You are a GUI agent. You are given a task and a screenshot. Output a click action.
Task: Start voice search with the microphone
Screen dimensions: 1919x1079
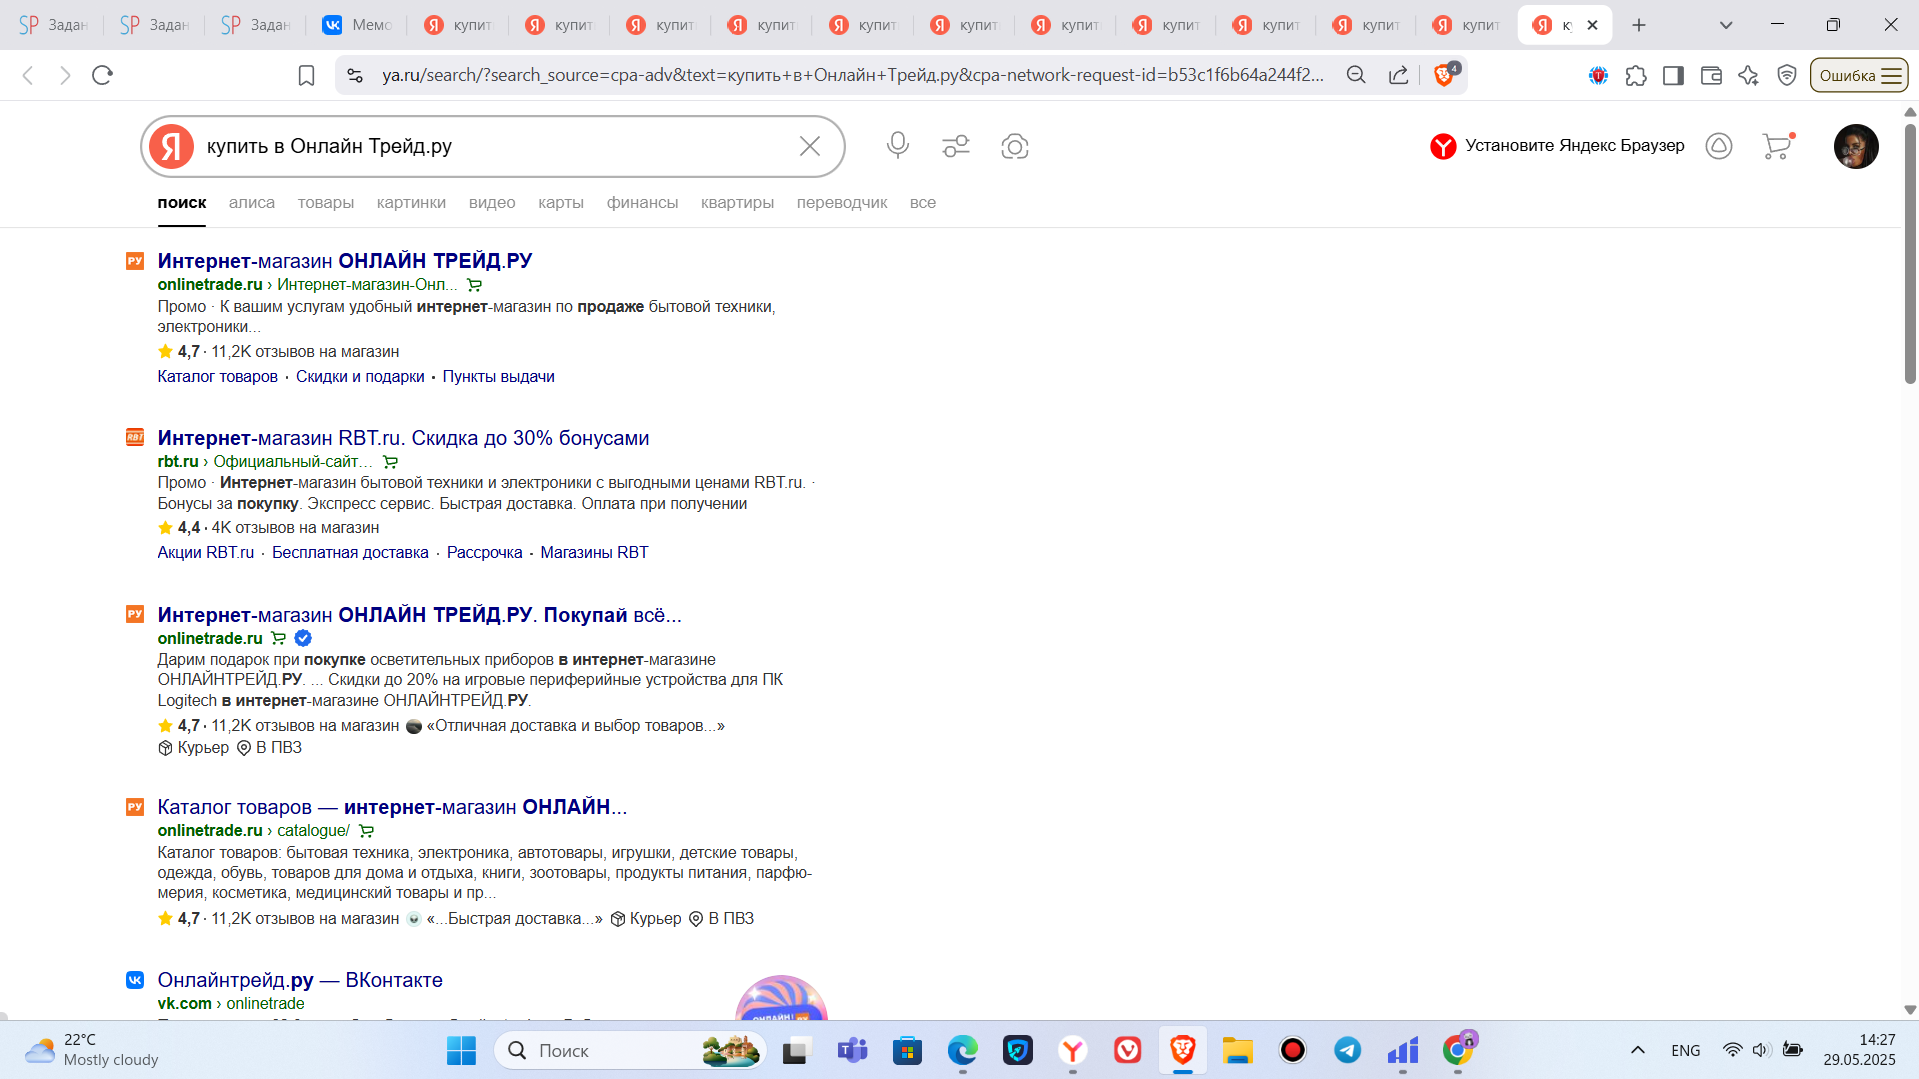pyautogui.click(x=898, y=146)
